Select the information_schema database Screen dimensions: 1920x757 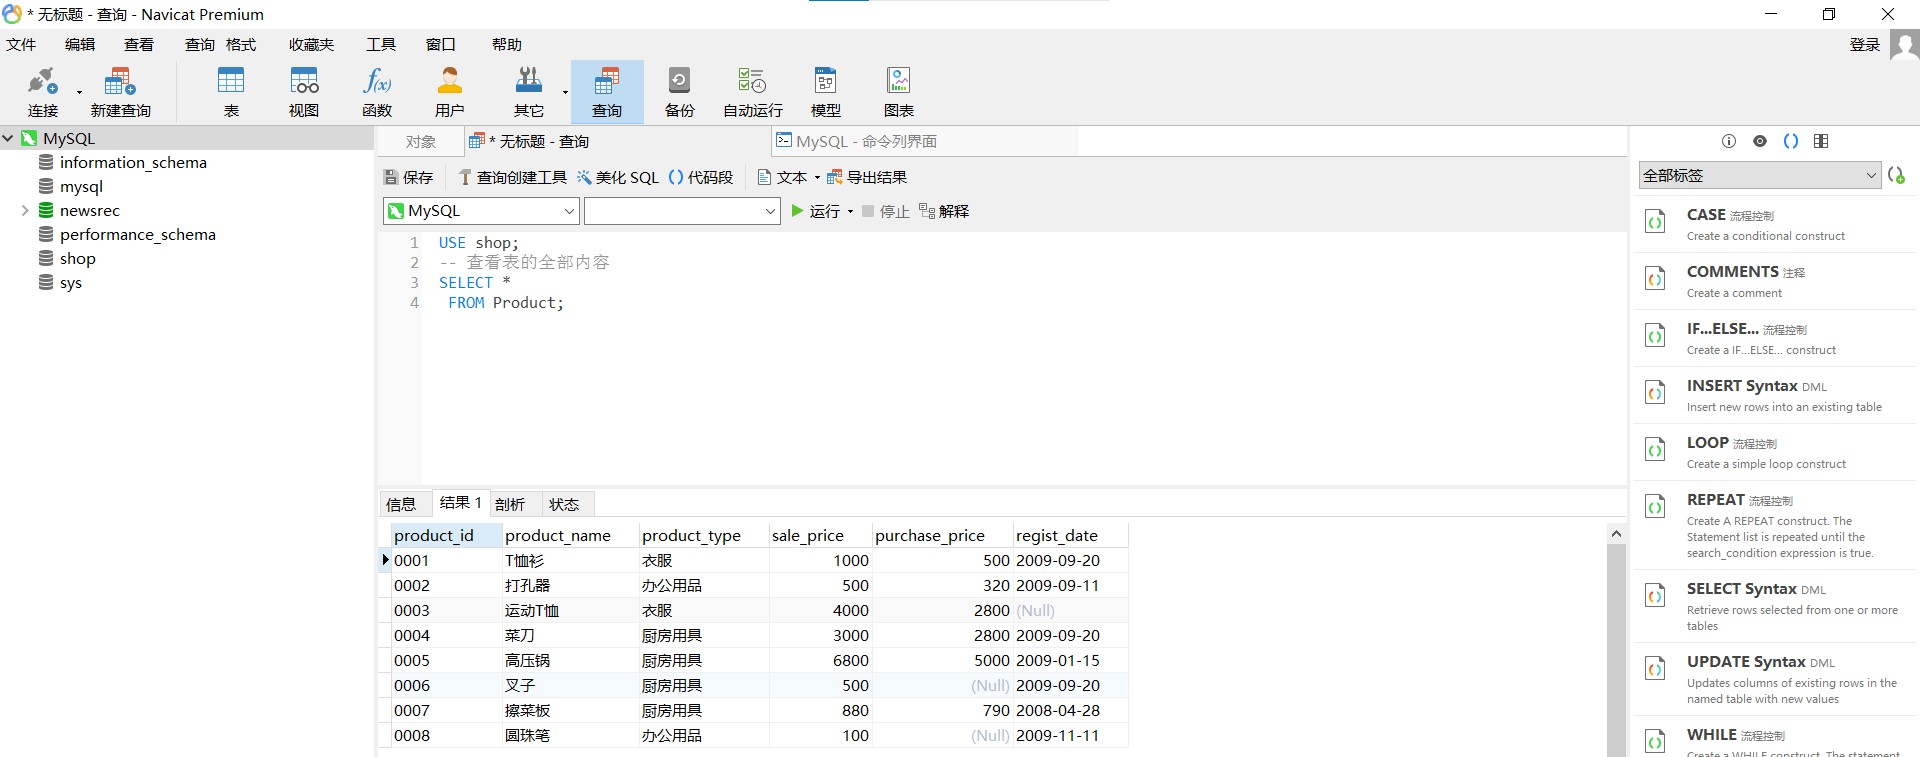133,162
